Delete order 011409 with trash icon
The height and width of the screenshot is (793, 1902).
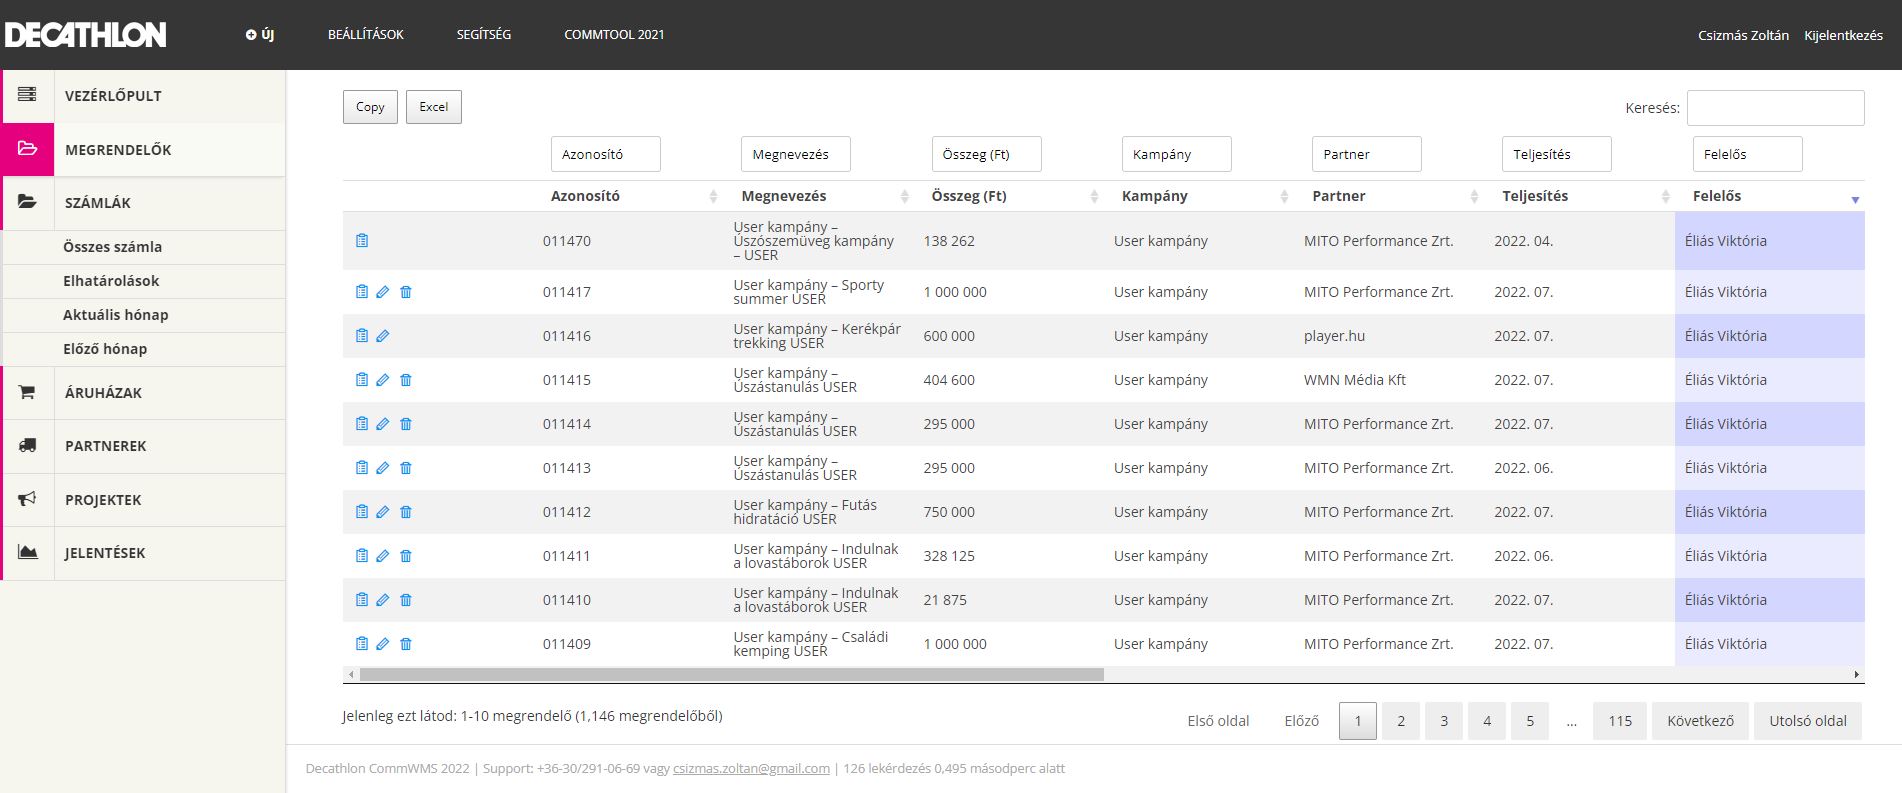pos(406,644)
